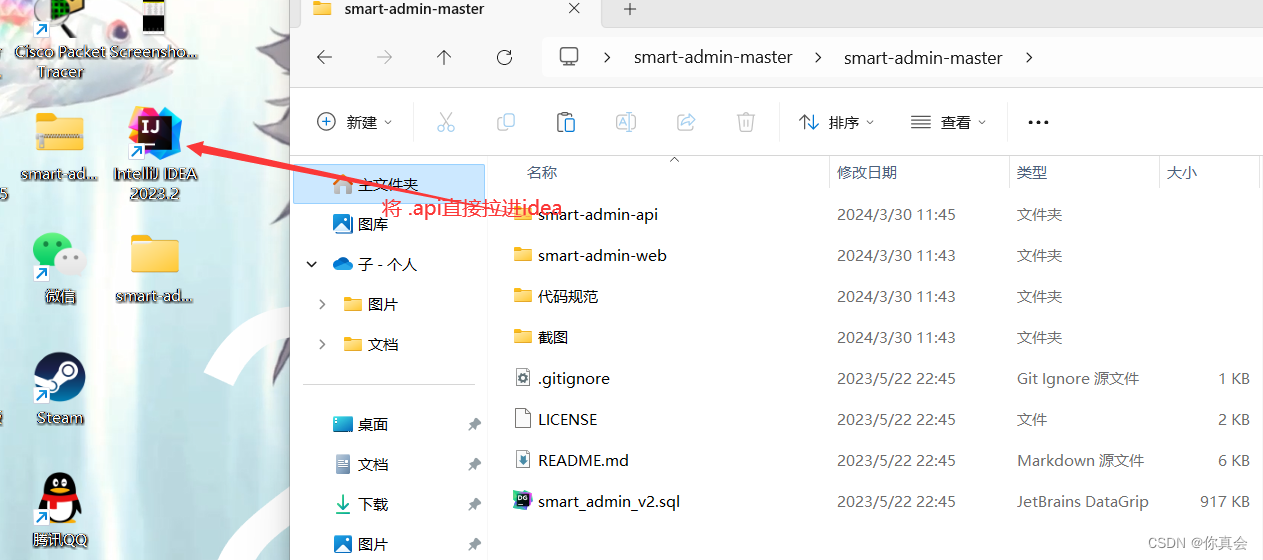Image resolution: width=1263 pixels, height=560 pixels.
Task: Click first smart-admin-master breadcrumb segment
Action: (x=713, y=57)
